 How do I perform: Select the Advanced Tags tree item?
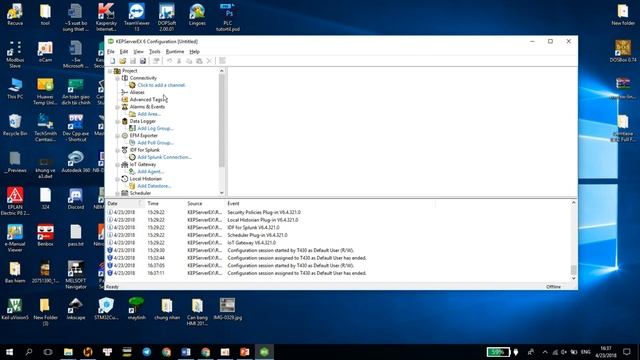146,100
